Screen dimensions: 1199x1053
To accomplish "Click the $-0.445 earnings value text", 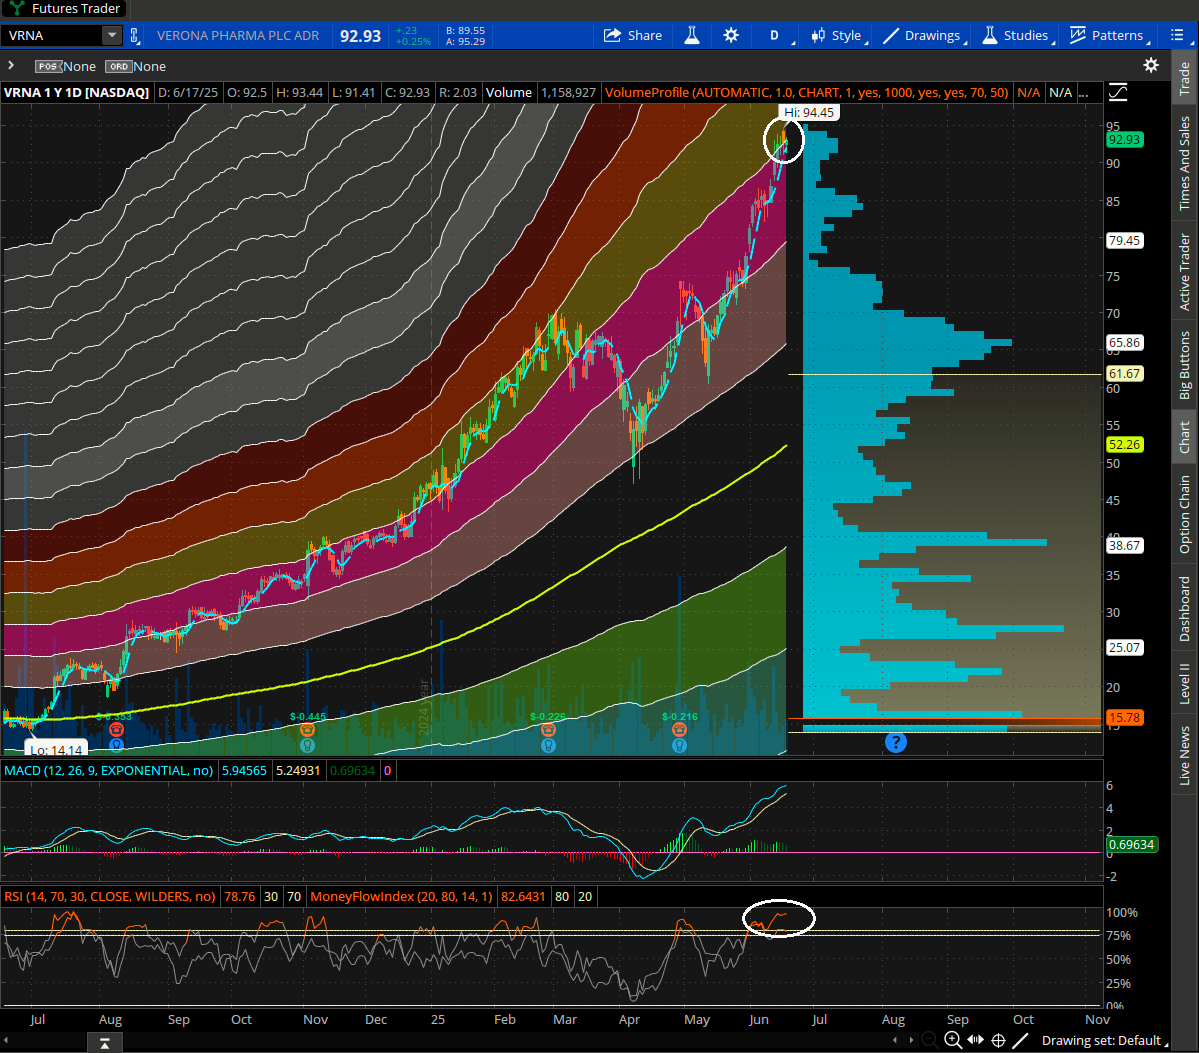I will (307, 717).
